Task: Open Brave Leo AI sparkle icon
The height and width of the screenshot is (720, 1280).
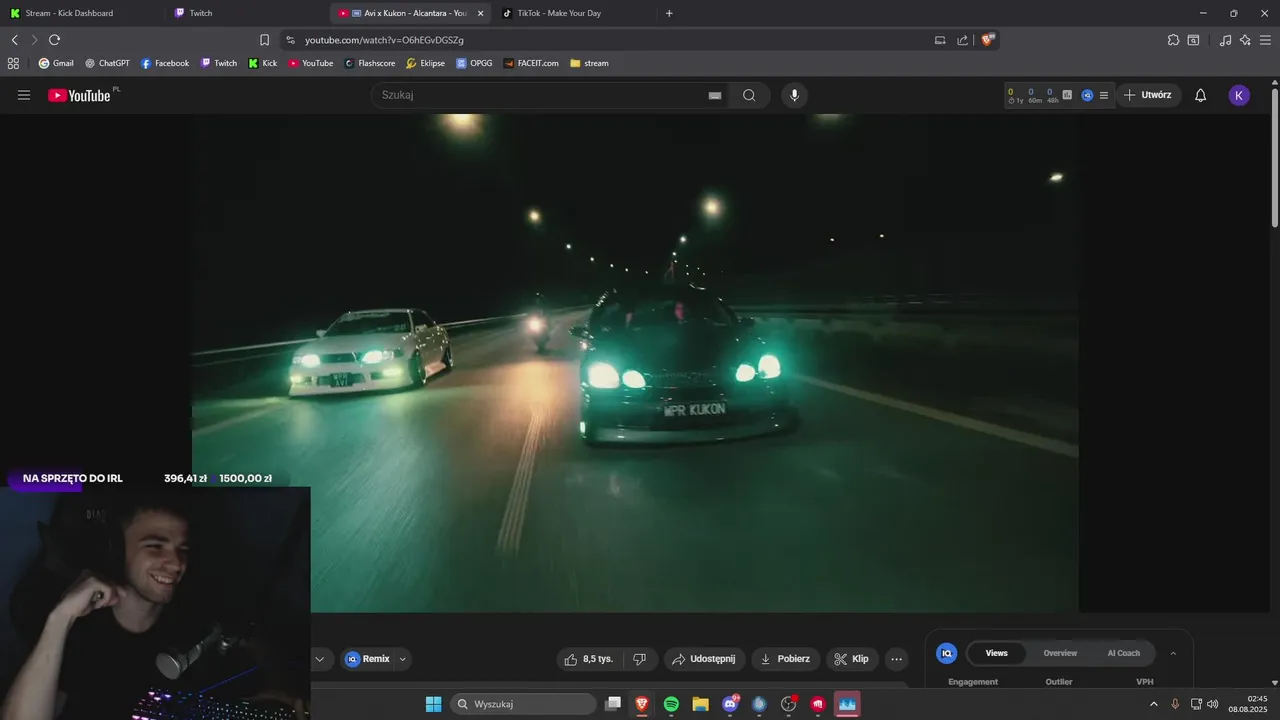Action: coord(1245,40)
